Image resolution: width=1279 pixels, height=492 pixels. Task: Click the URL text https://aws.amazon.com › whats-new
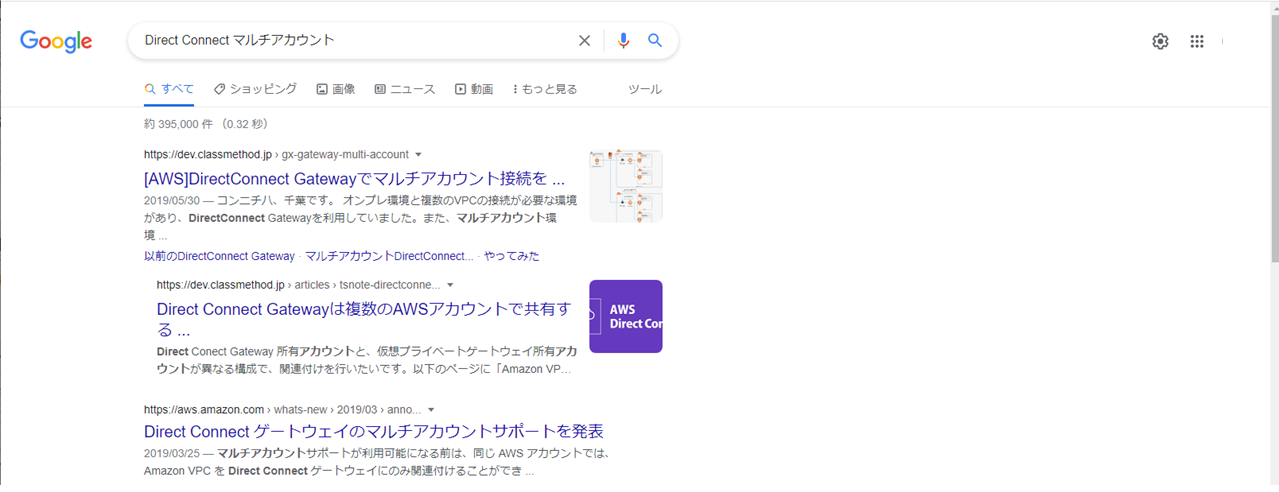[x=233, y=409]
